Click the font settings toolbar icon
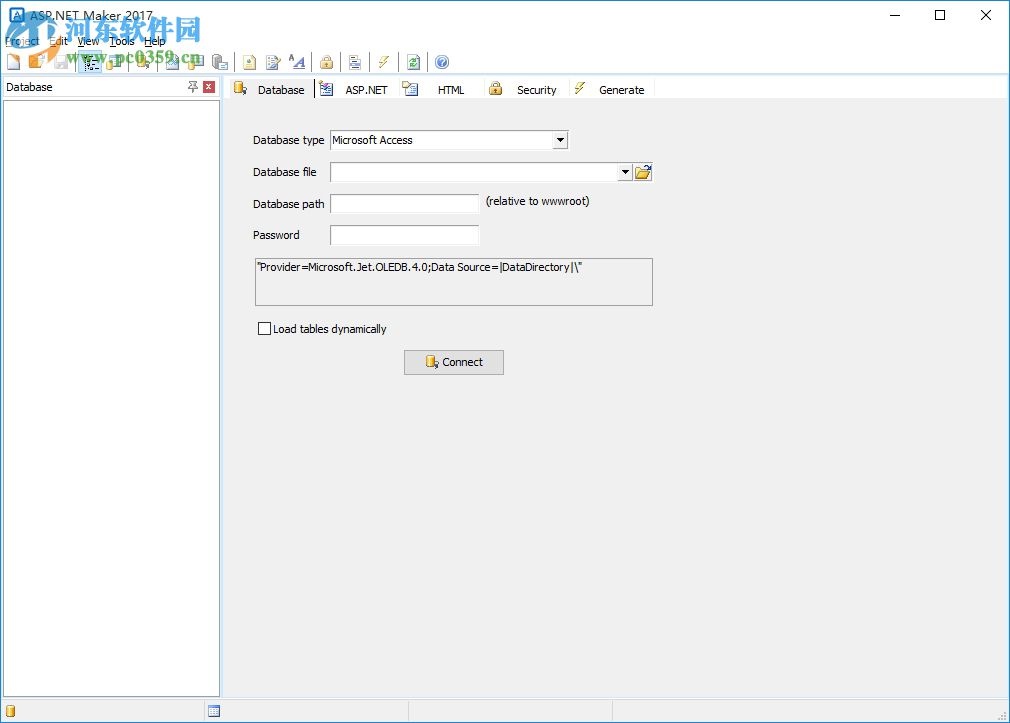 tap(297, 62)
